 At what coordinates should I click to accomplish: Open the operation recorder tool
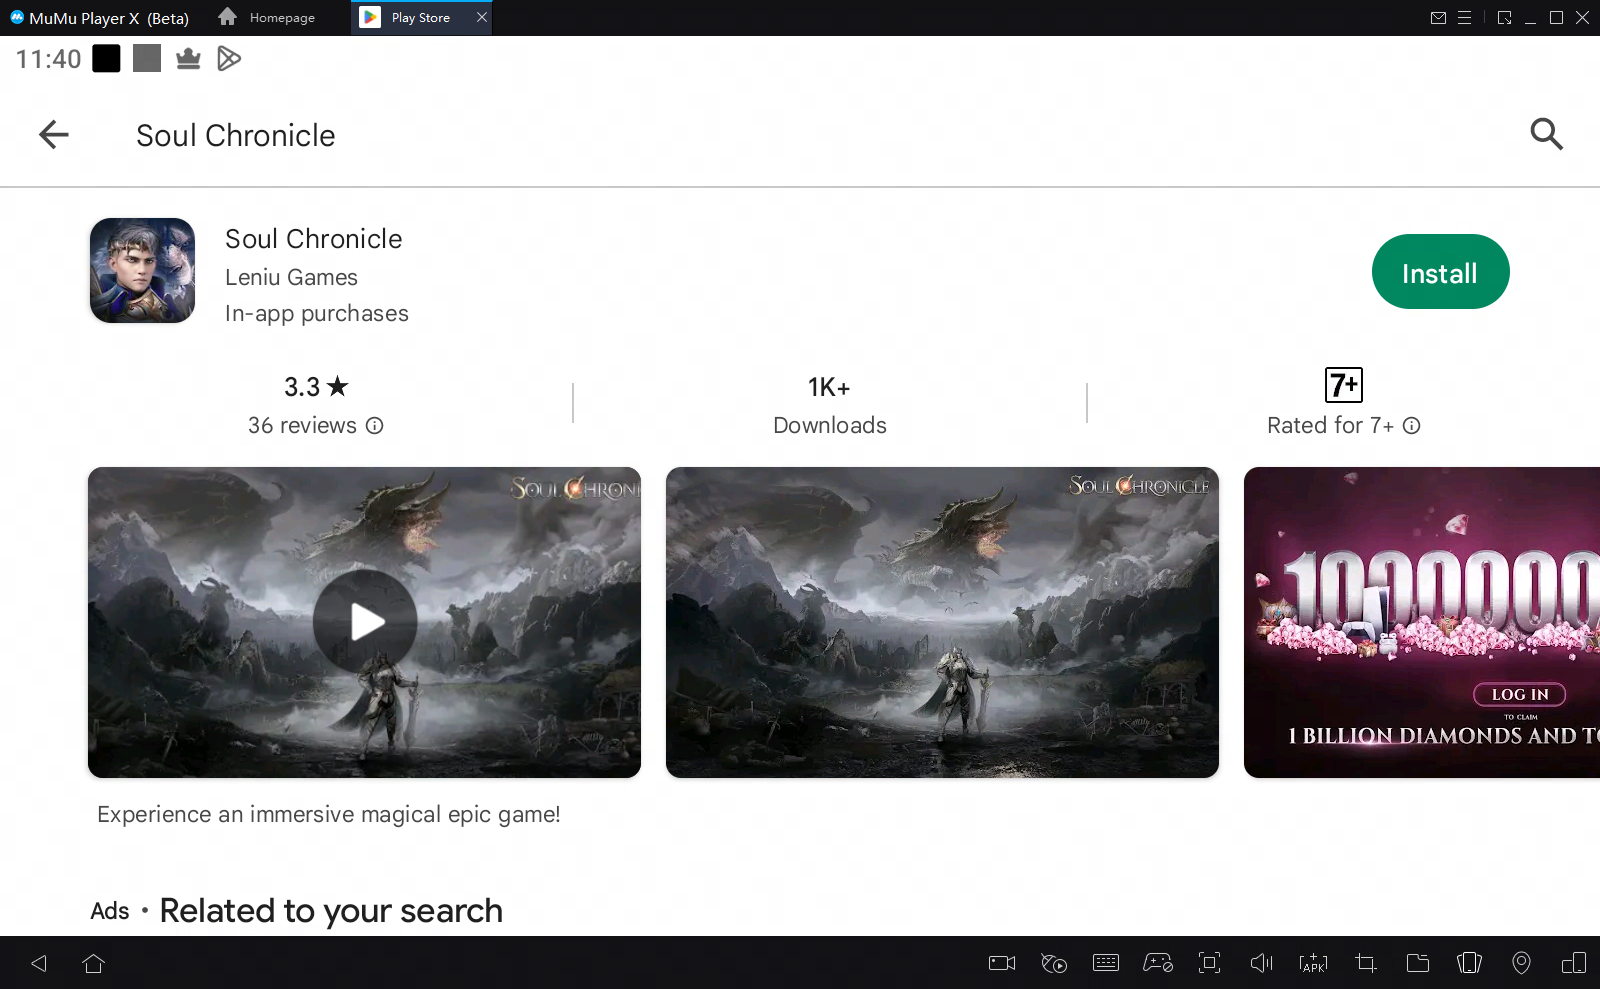click(x=1054, y=963)
